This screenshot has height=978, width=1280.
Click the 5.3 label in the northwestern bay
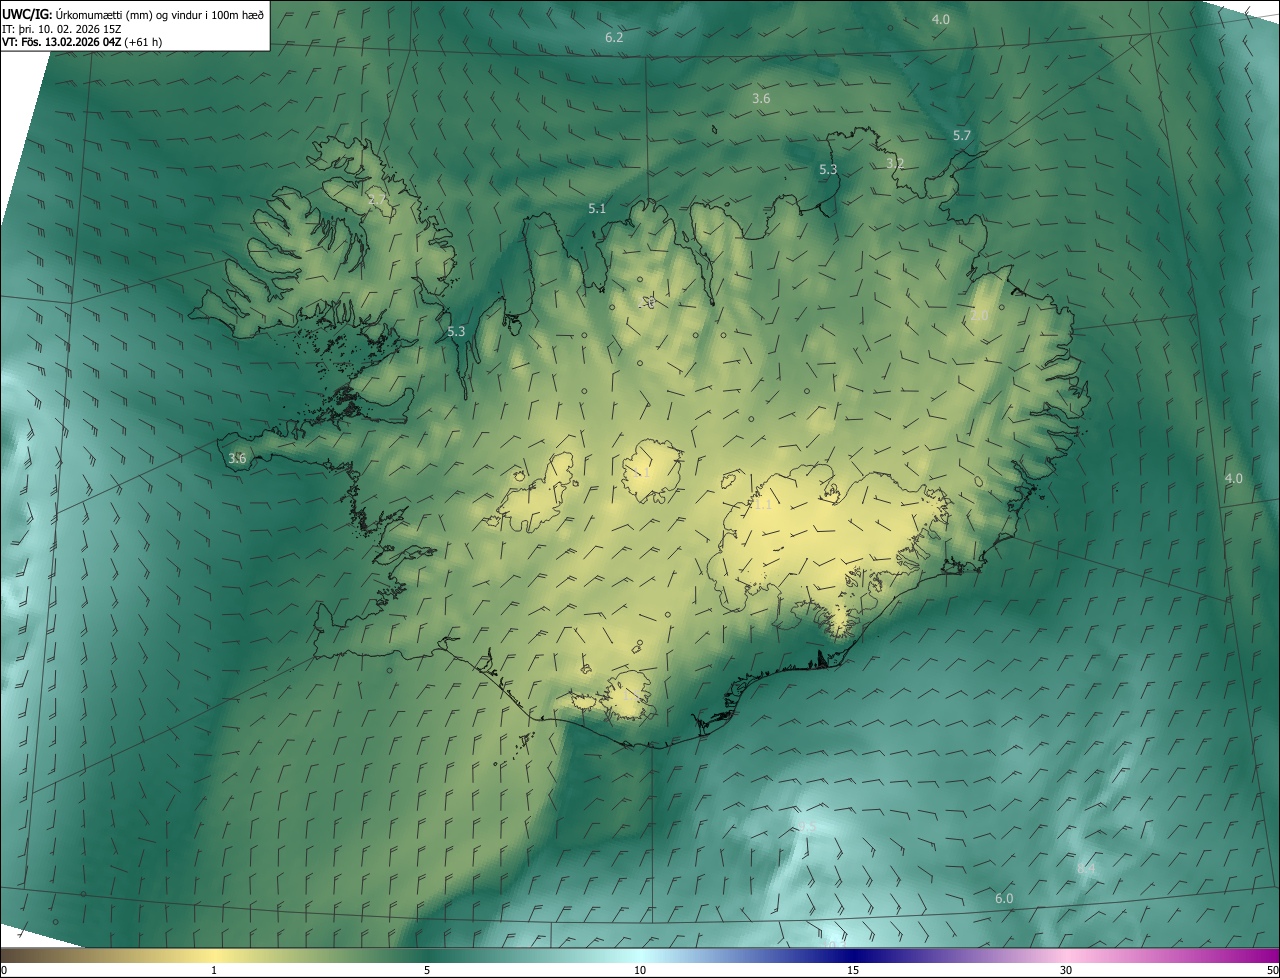pyautogui.click(x=456, y=331)
